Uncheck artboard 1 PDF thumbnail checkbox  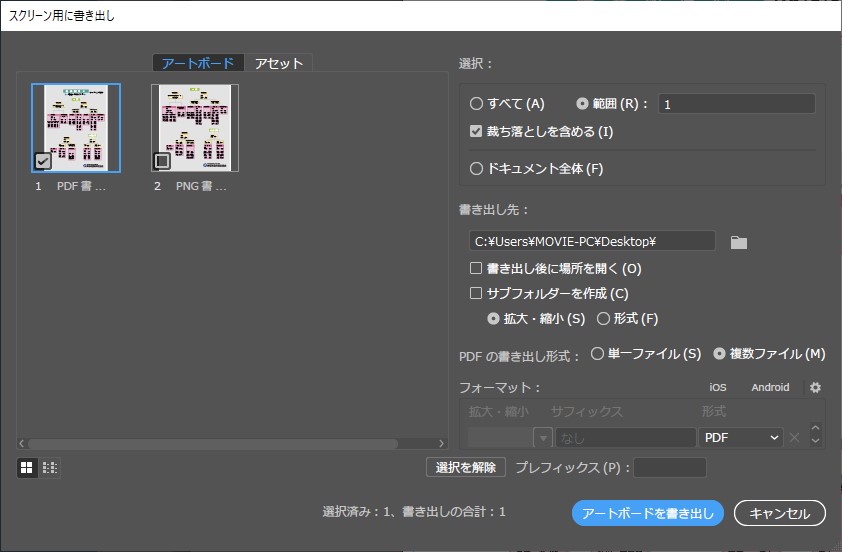point(42,160)
